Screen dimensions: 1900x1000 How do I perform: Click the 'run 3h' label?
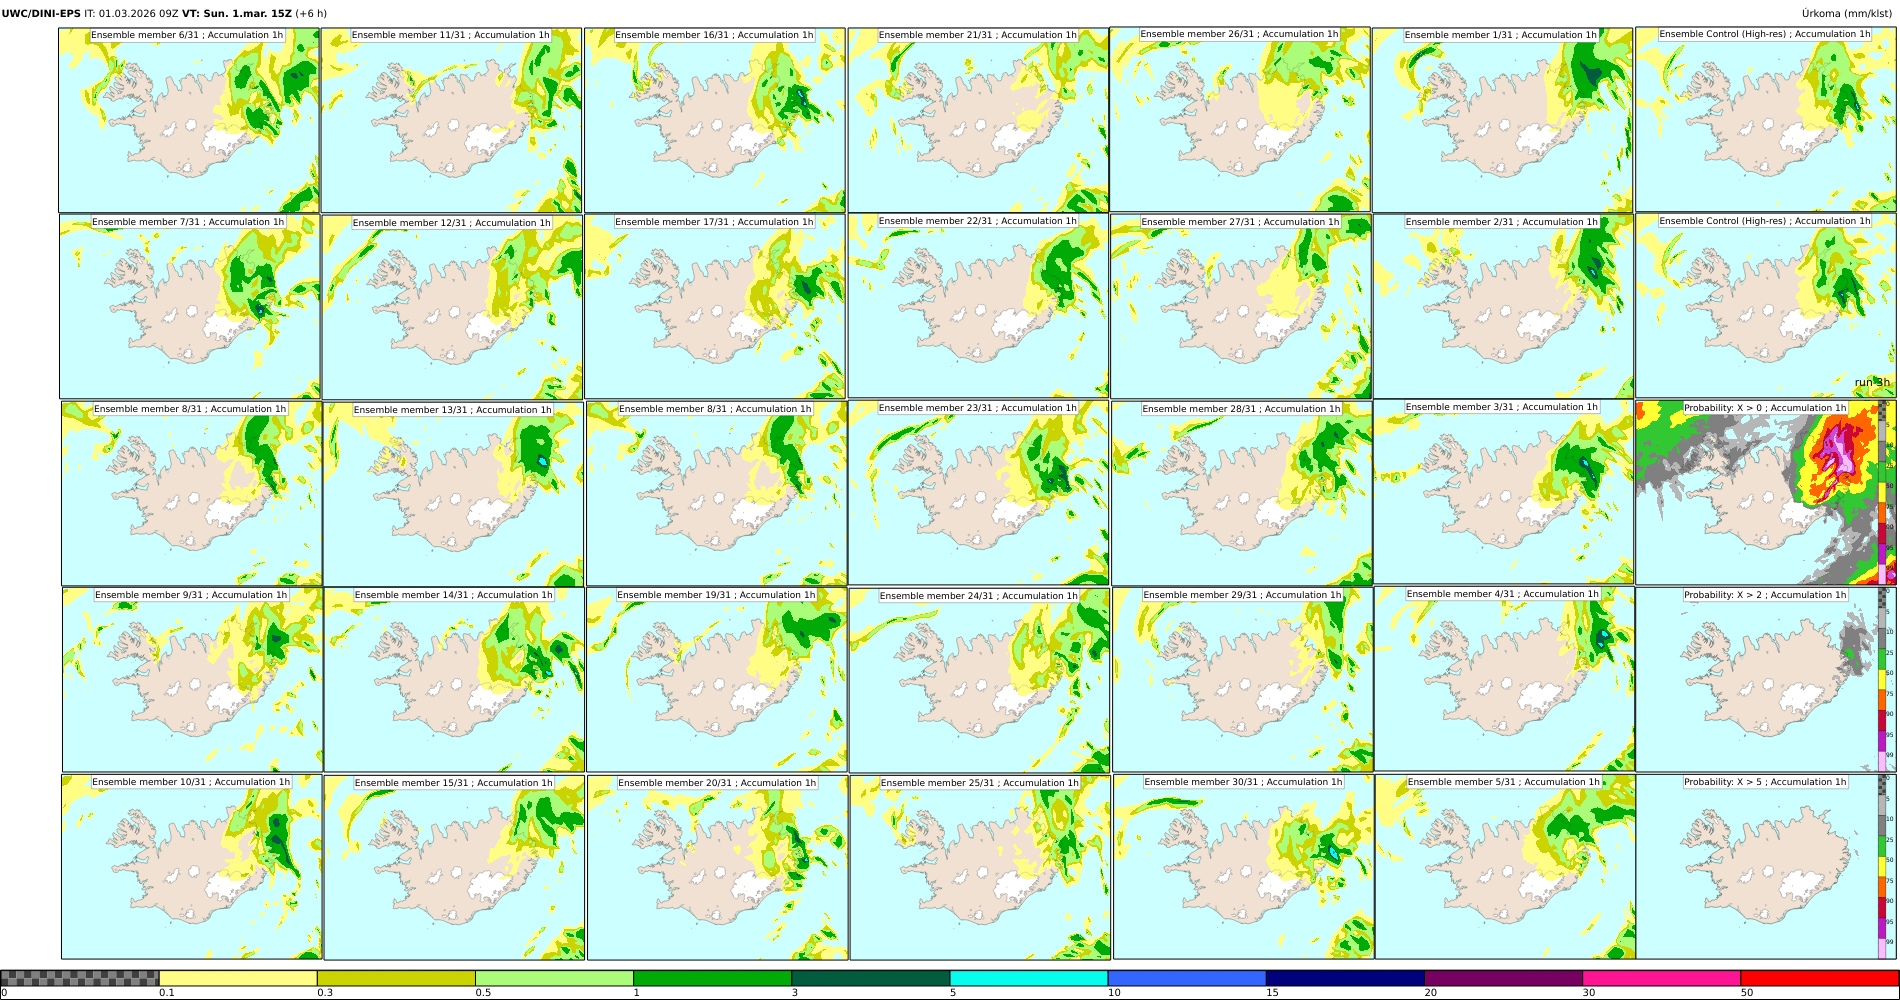(1872, 382)
